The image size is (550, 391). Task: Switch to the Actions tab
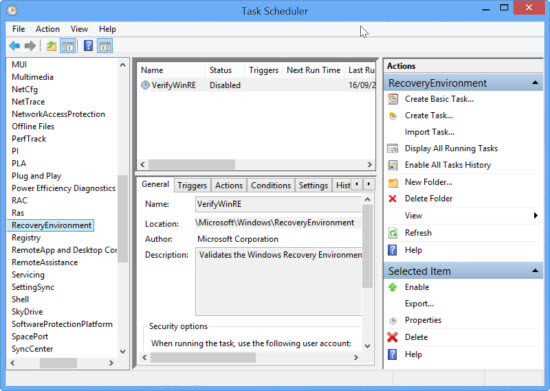pos(229,185)
